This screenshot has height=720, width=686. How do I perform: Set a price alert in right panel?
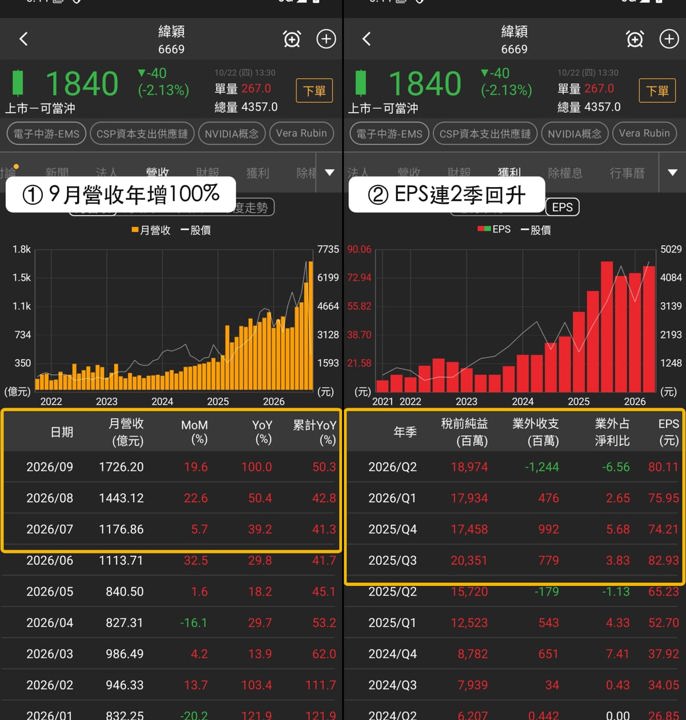click(x=635, y=39)
